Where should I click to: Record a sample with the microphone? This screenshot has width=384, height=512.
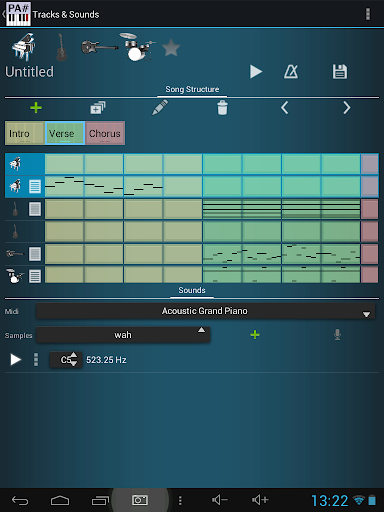[x=337, y=335]
